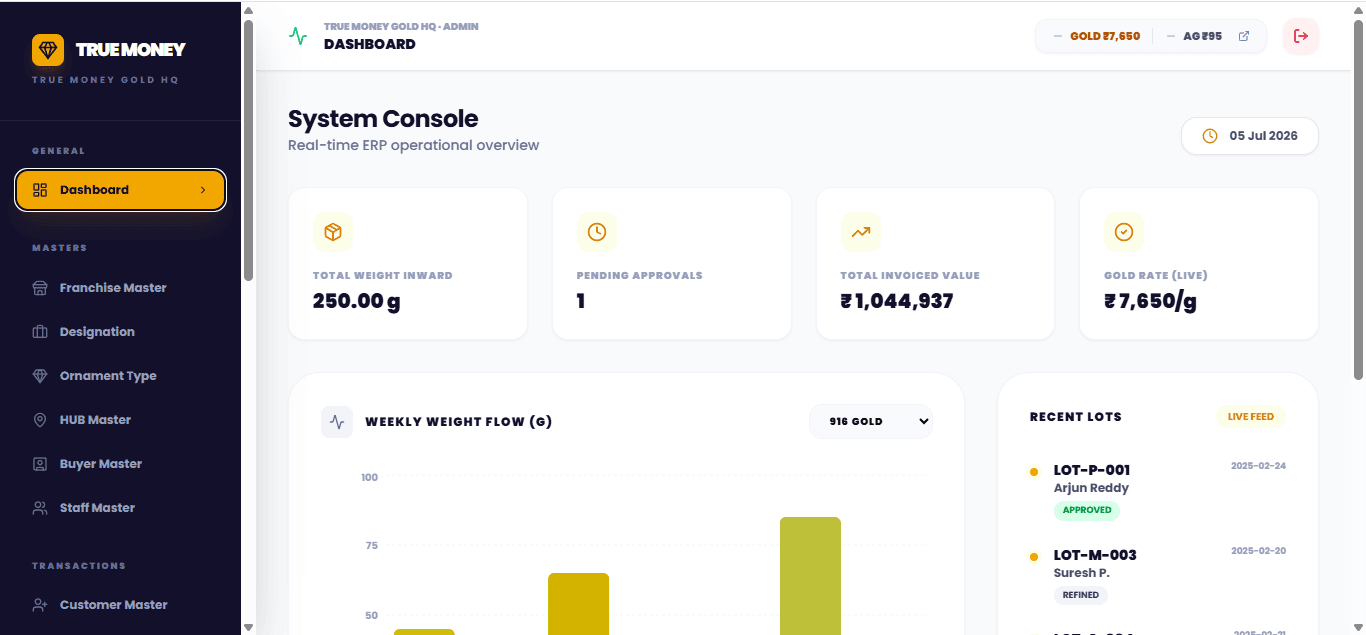The image size is (1366, 635).
Task: Click the System Console heading
Action: click(383, 119)
